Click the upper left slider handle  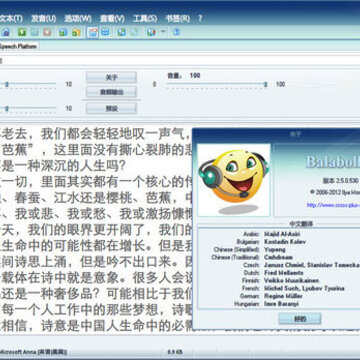click(x=7, y=85)
